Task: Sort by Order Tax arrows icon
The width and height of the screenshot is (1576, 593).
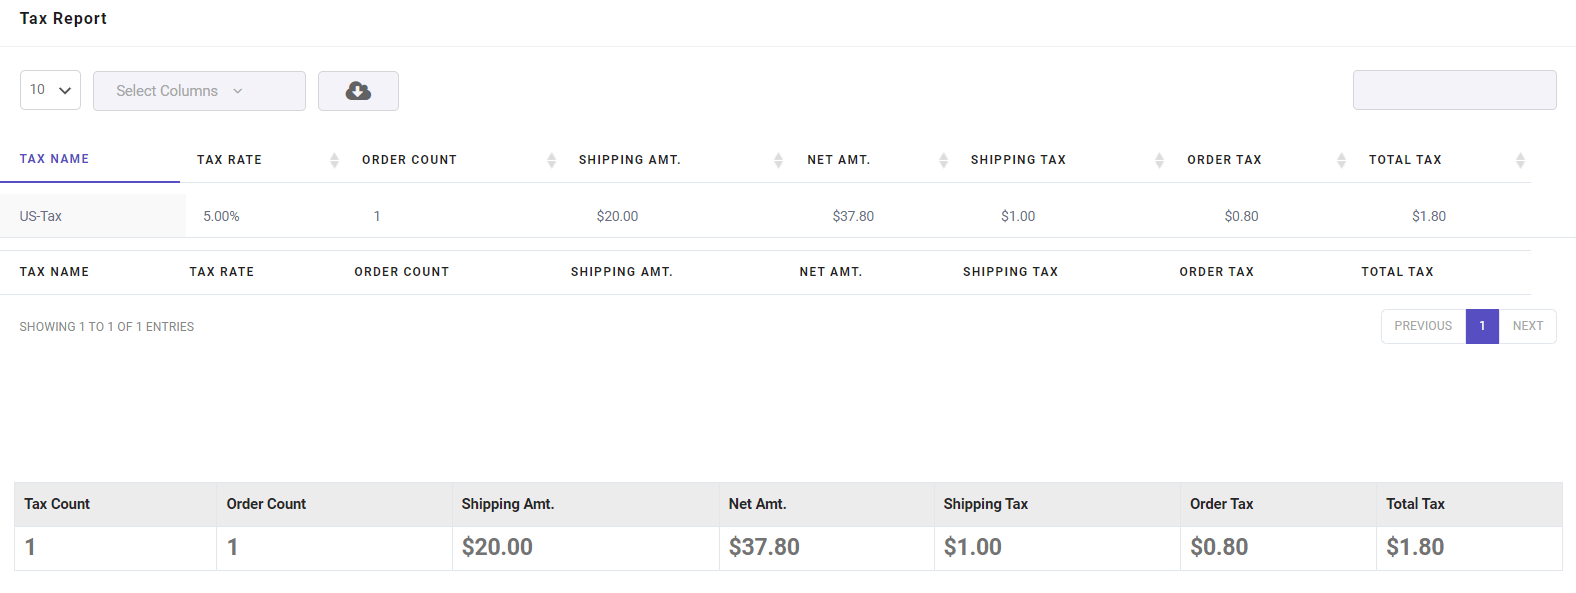Action: point(1341,160)
